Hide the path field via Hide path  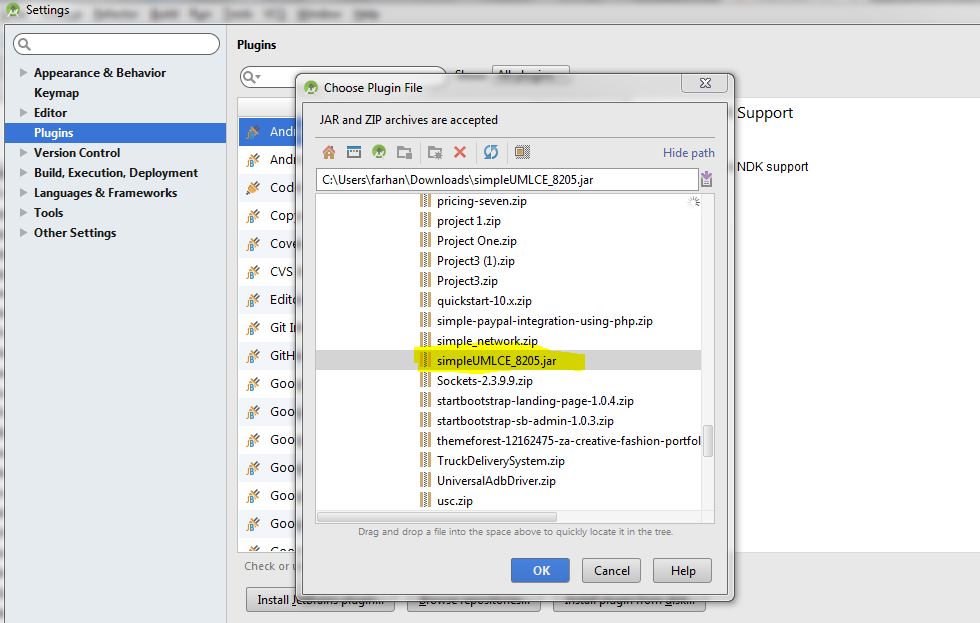(x=687, y=152)
